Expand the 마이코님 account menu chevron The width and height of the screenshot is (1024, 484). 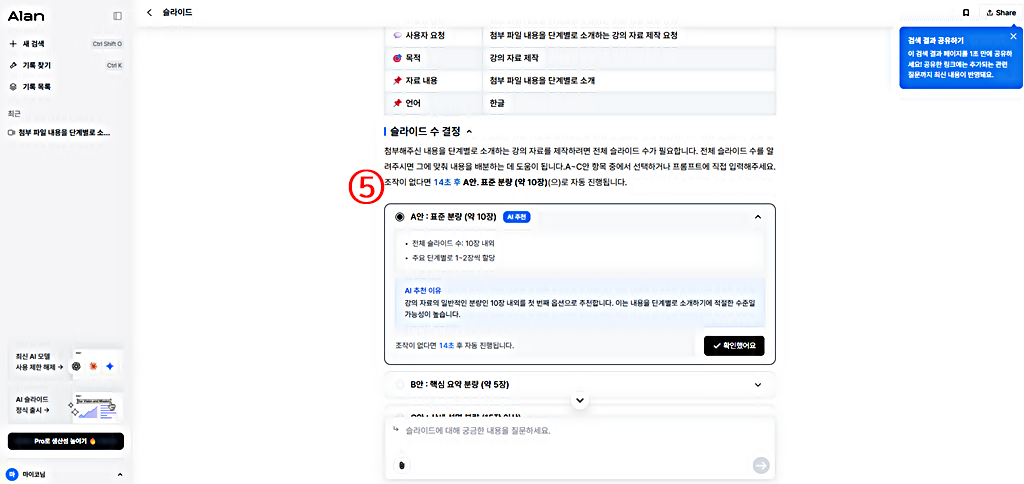click(x=119, y=474)
